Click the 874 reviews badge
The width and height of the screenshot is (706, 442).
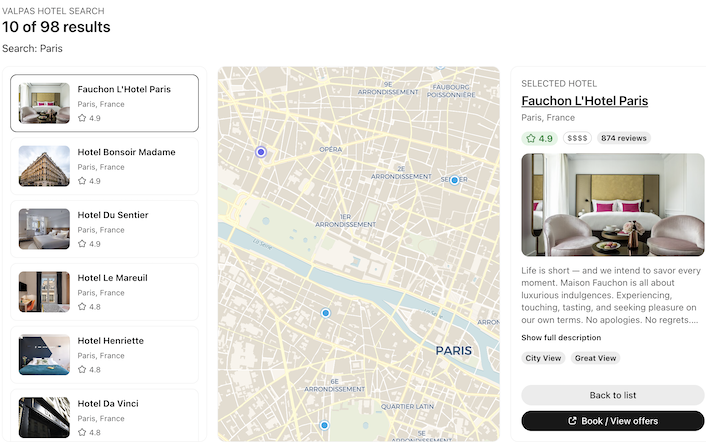pyautogui.click(x=623, y=138)
